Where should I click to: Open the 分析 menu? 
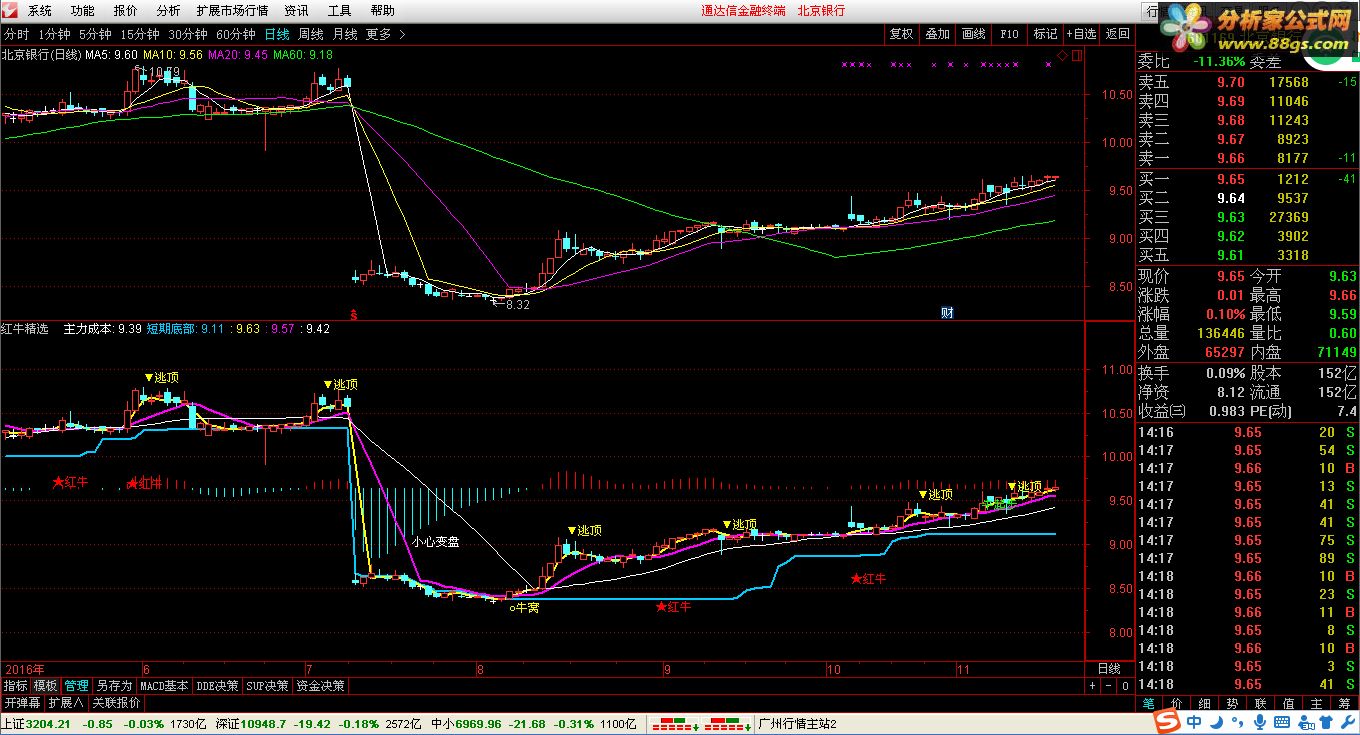click(169, 10)
